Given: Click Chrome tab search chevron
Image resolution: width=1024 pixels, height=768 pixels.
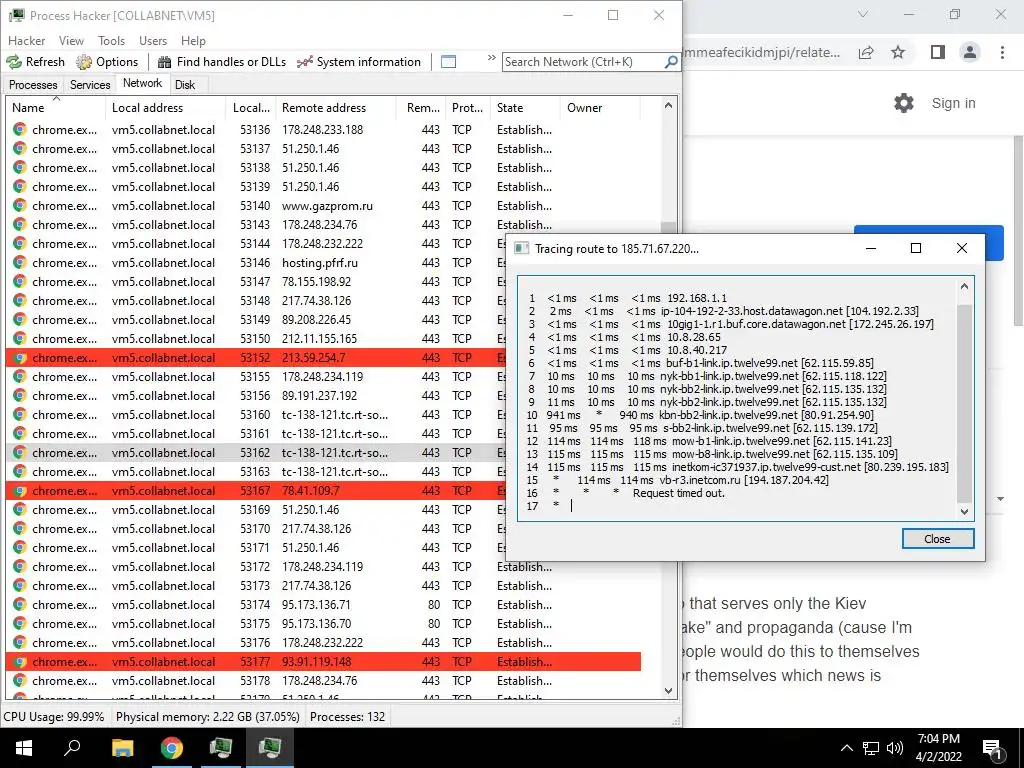Looking at the screenshot, I should point(863,14).
